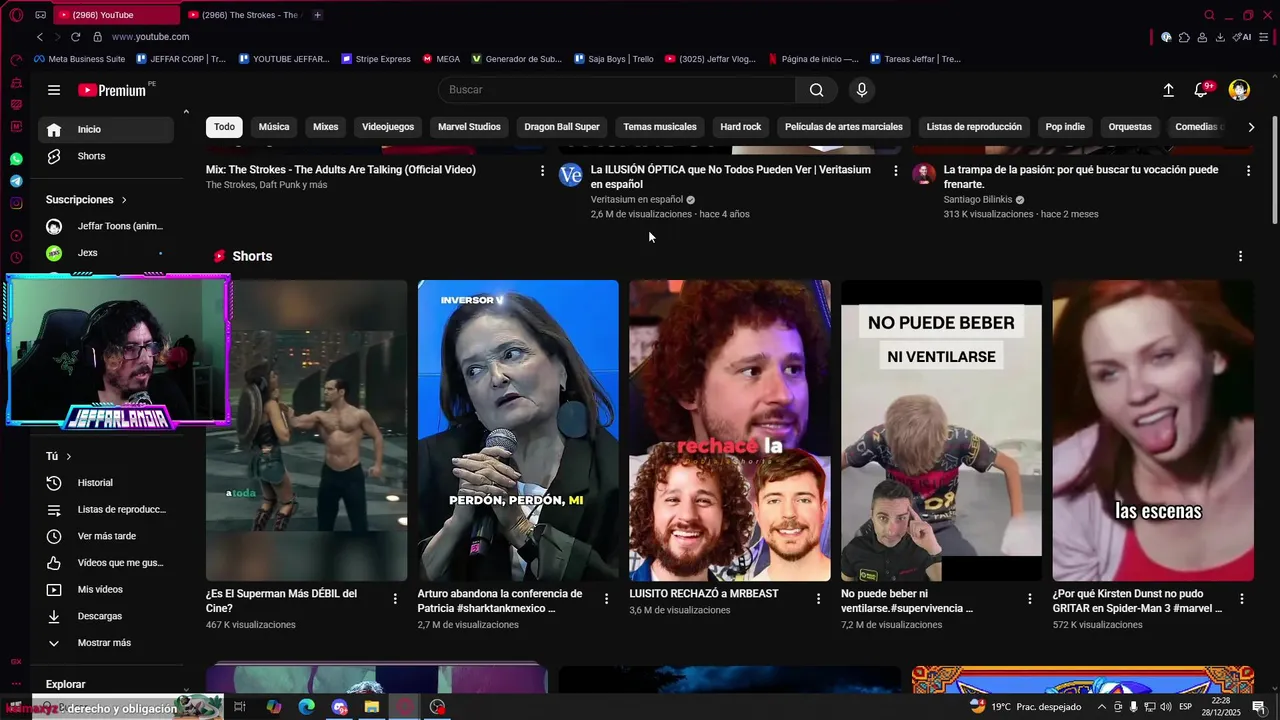Open the account avatar menu
The image size is (1280, 720).
(x=1239, y=90)
